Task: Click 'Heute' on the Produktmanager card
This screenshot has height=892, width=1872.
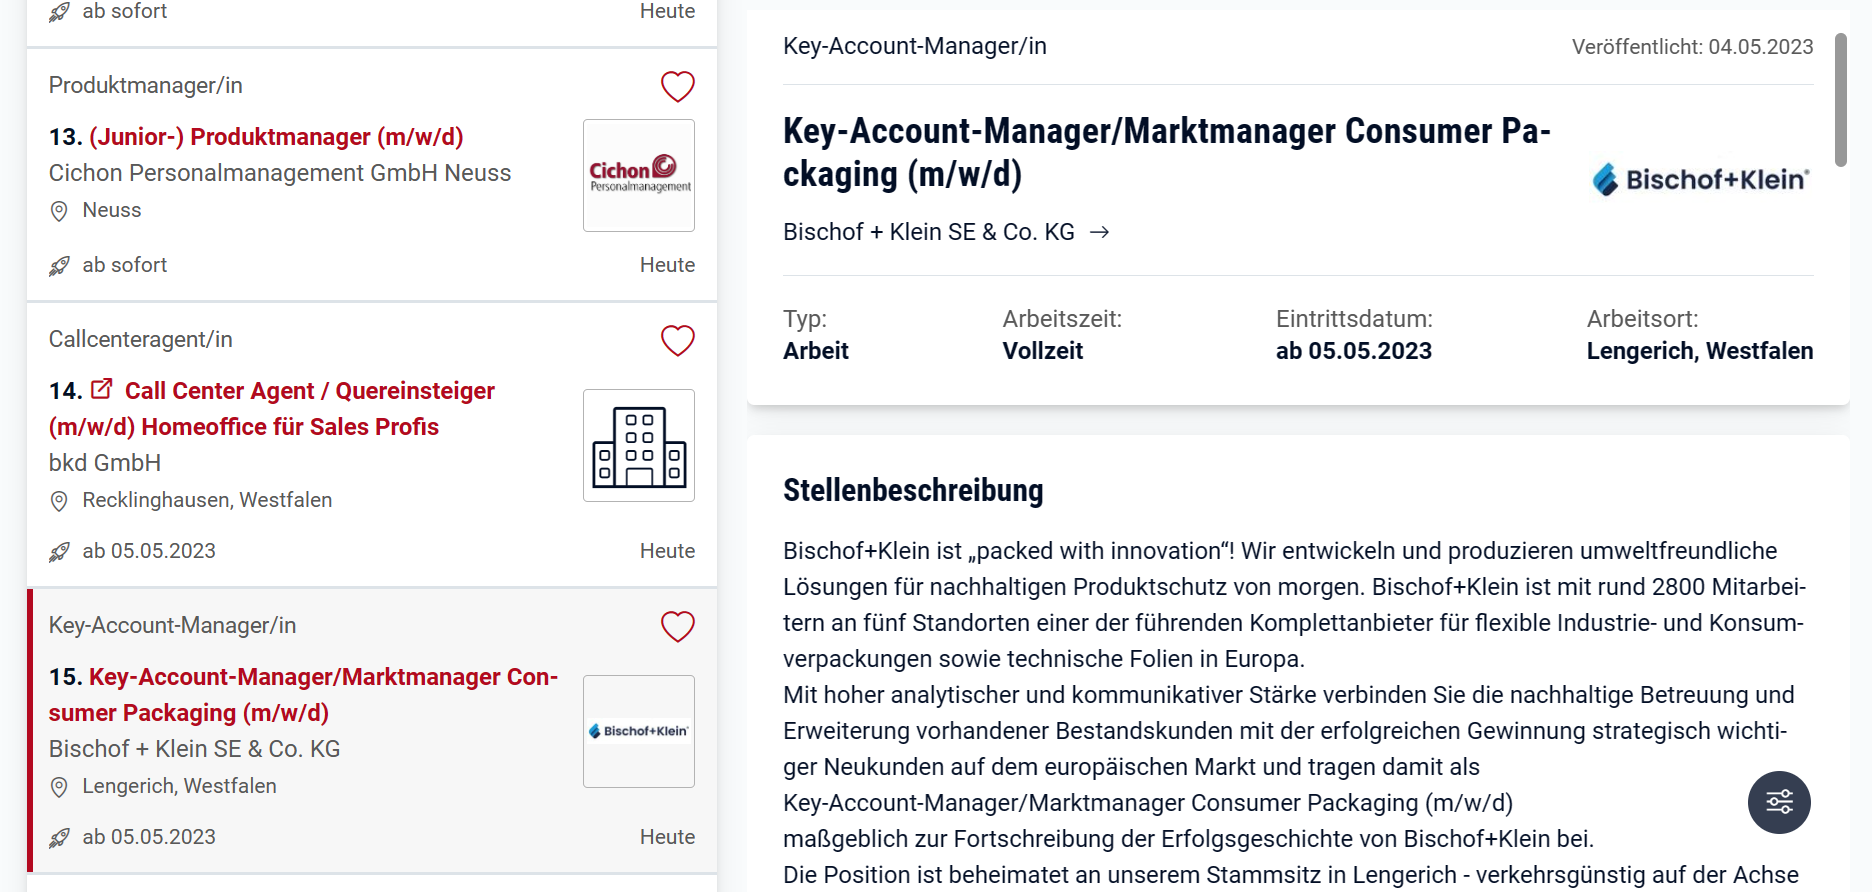Action: pos(667,265)
